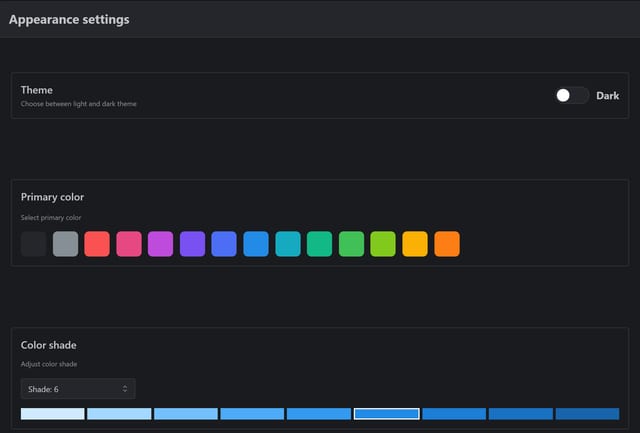Select the cyan primary color swatch
640x433 pixels.
coord(288,244)
